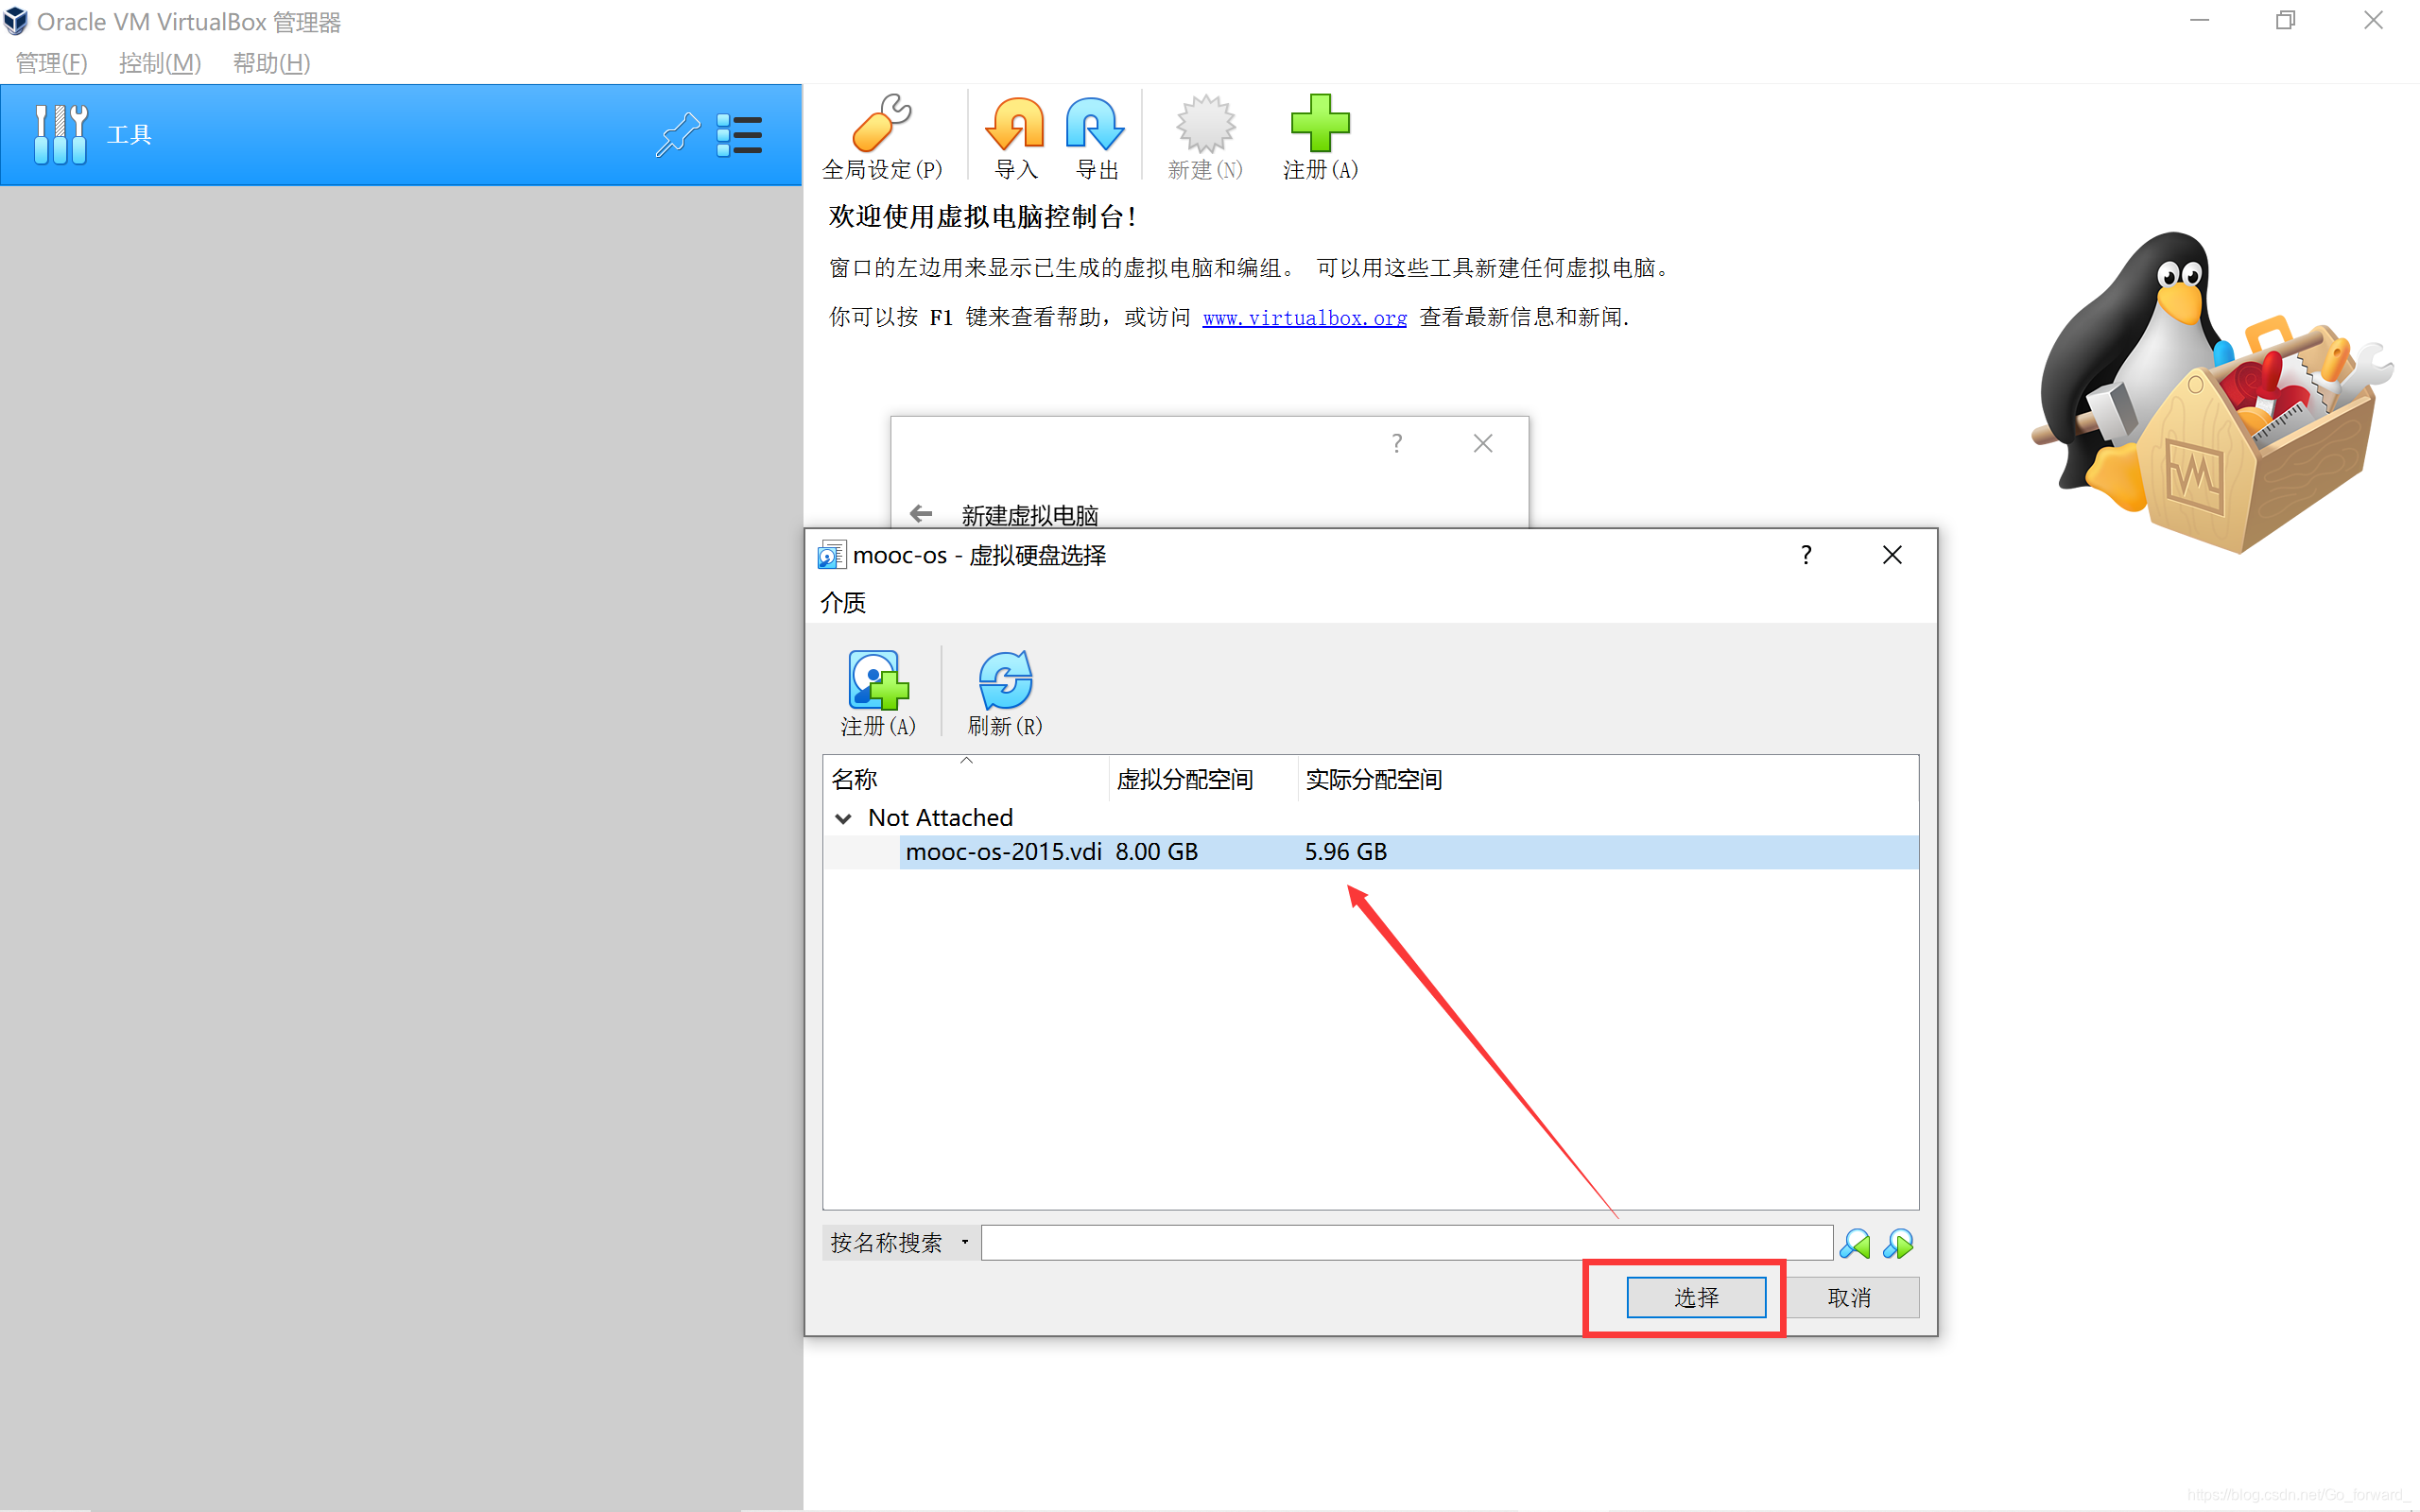Click the 选择 (Choose) button
Screen dimensions: 2420x1512
[x=1696, y=1297]
